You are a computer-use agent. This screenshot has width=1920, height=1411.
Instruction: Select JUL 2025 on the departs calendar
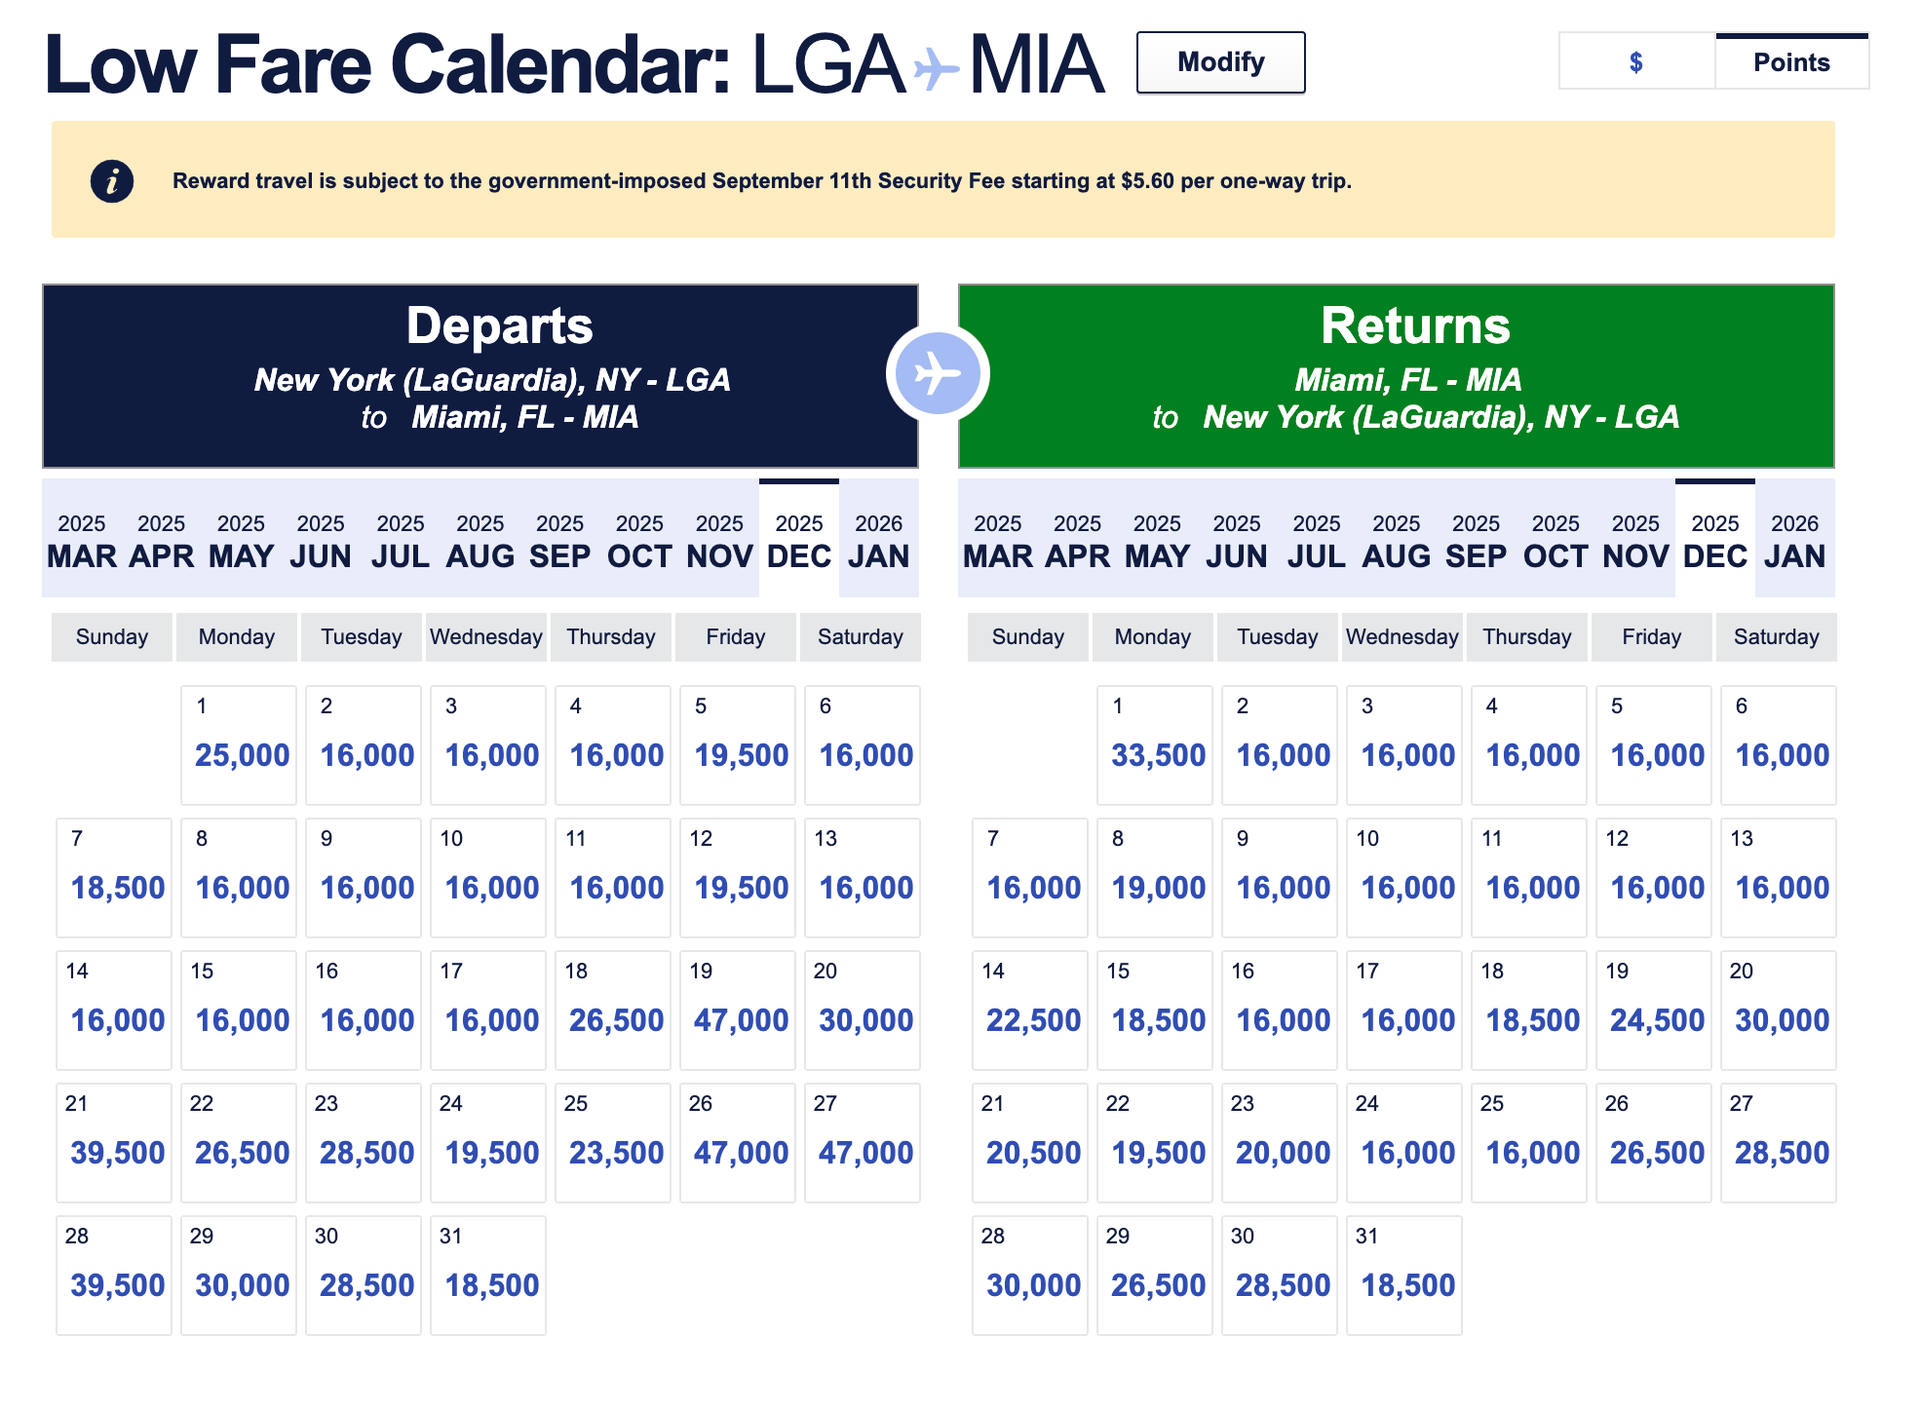tap(400, 540)
